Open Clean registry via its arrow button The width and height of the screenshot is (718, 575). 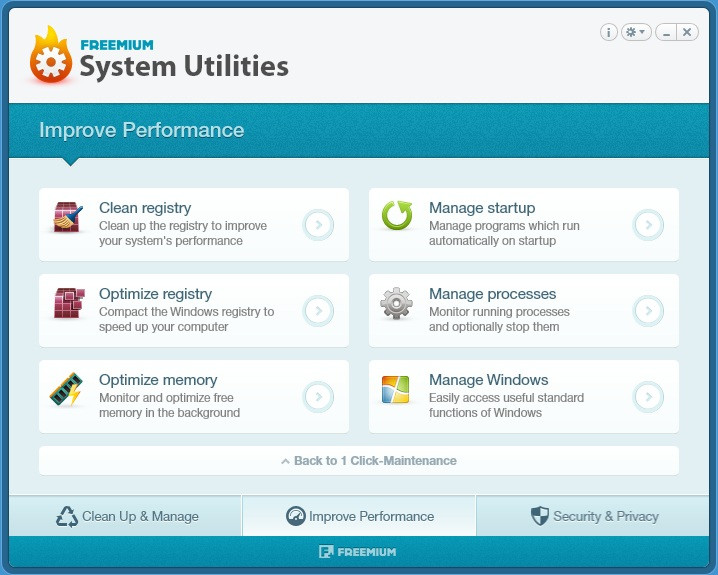point(318,225)
